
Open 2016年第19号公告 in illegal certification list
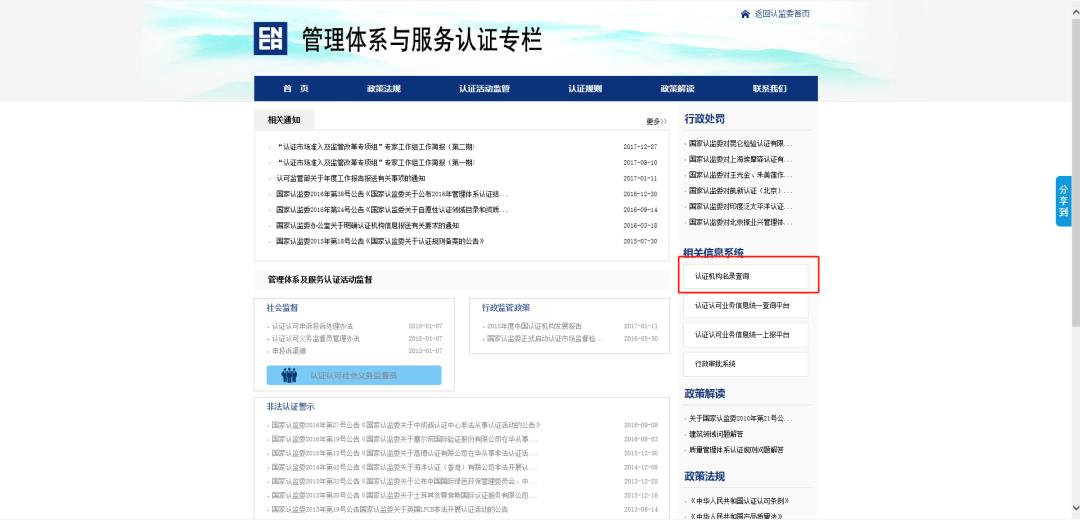(404, 439)
